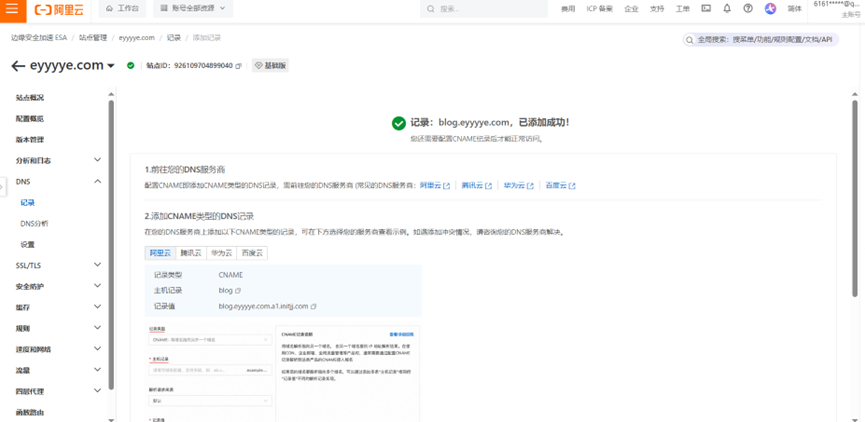The image size is (865, 422).
Task: Open 版本管理 in sidebar
Action: [x=30, y=140]
